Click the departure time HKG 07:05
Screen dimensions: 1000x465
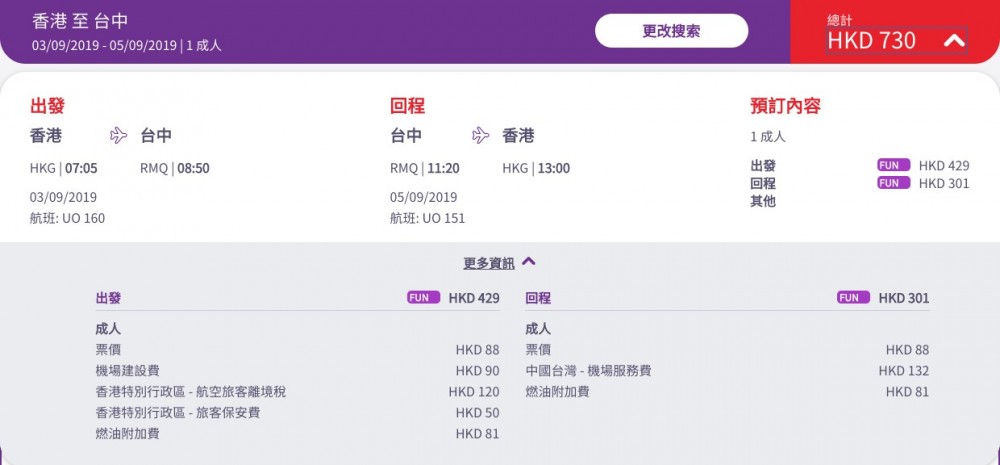coord(64,168)
